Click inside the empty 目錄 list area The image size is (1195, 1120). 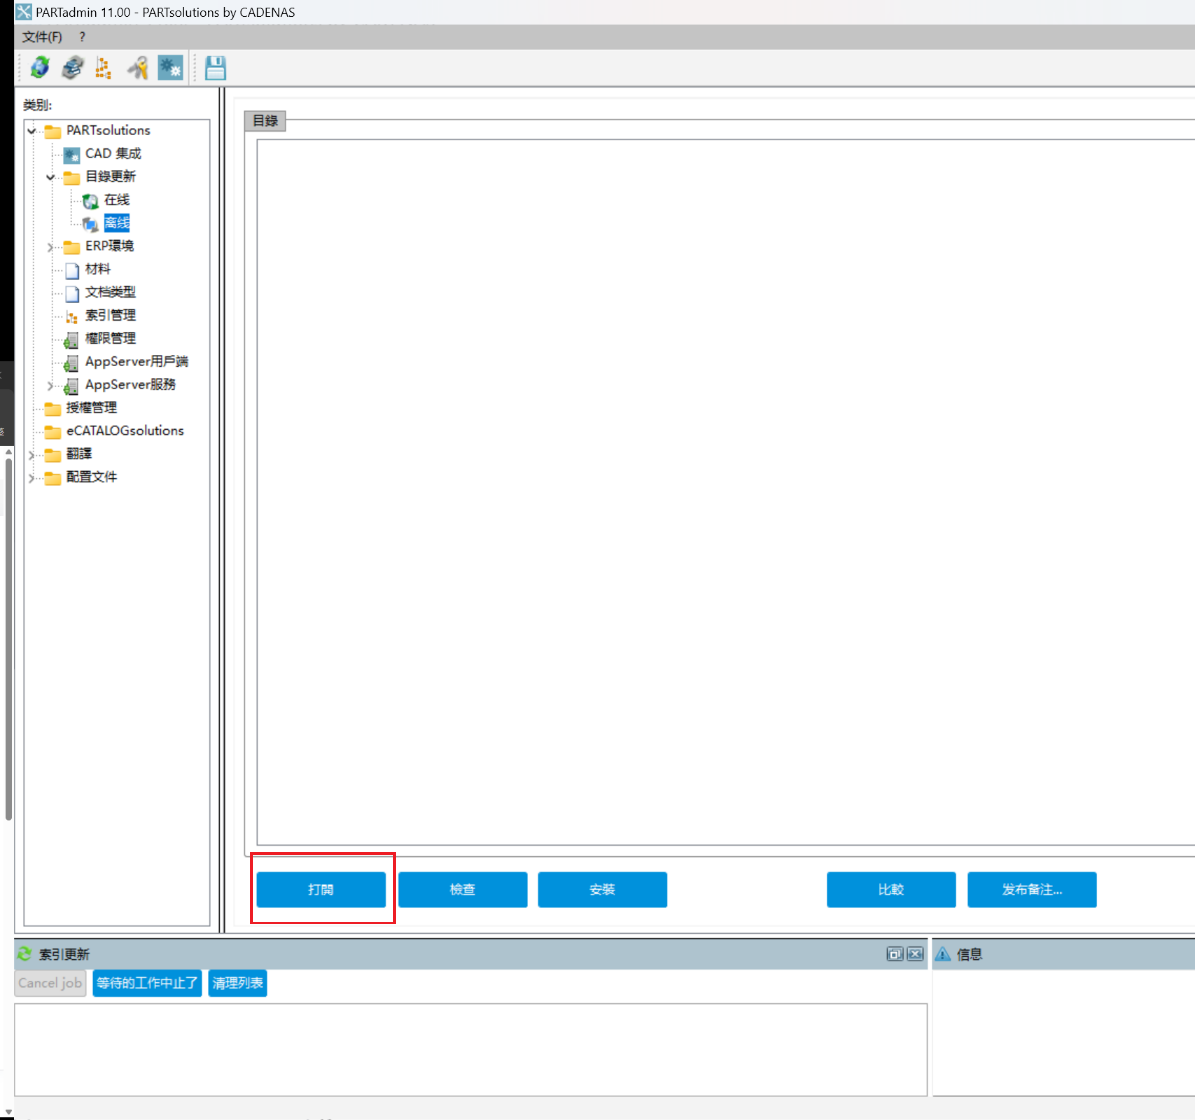pos(726,492)
